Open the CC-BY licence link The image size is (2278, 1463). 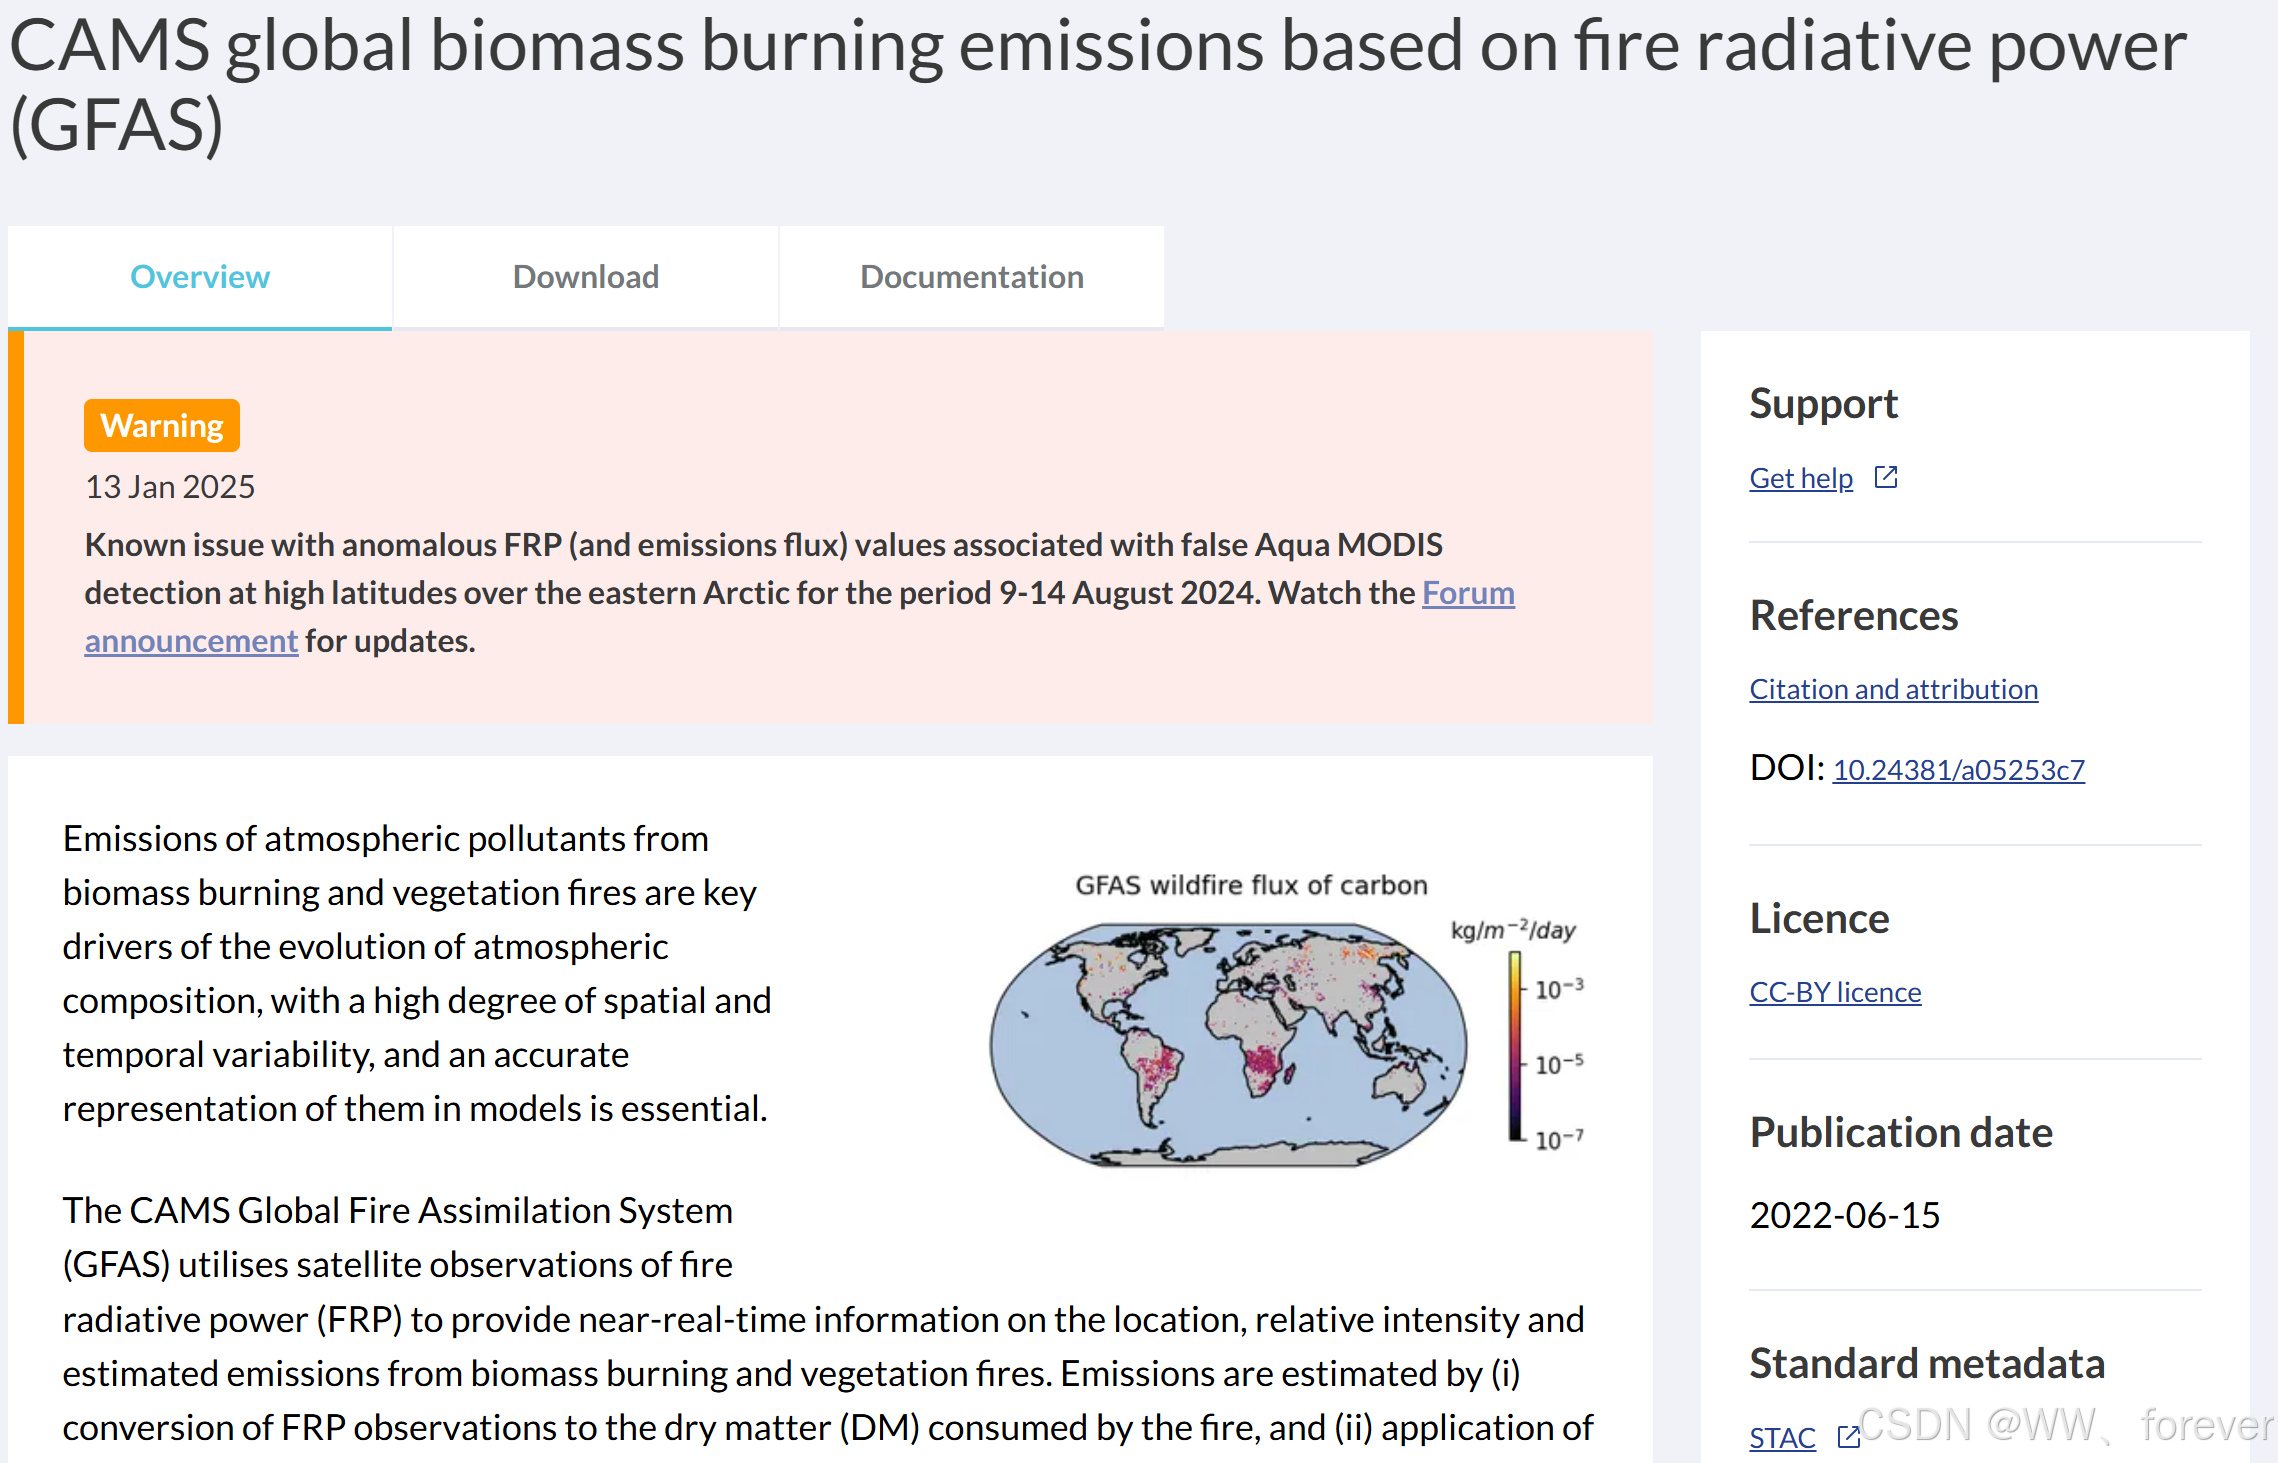pyautogui.click(x=1834, y=992)
